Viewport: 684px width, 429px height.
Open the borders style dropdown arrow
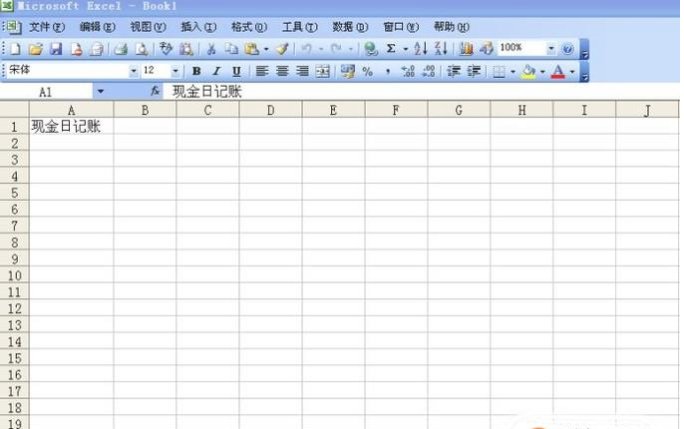[x=513, y=71]
